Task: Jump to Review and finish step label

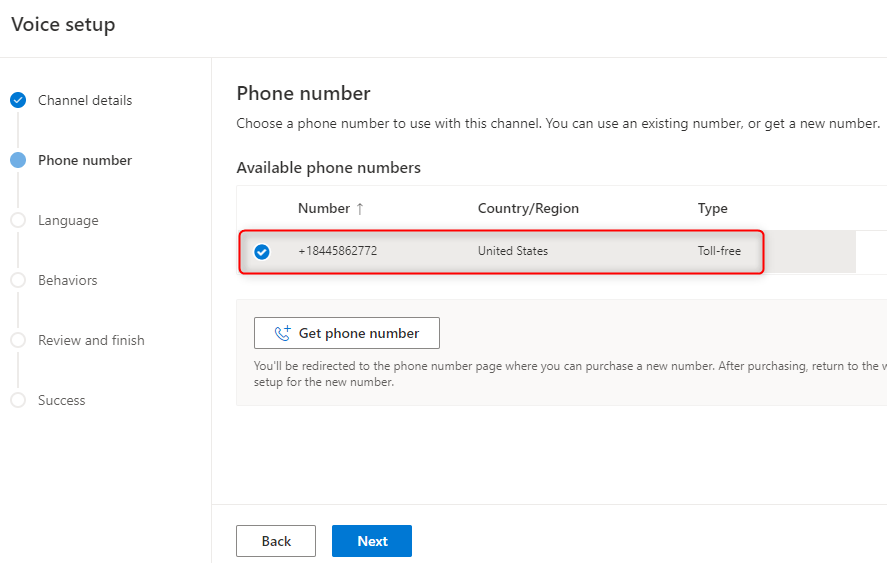Action: click(91, 340)
